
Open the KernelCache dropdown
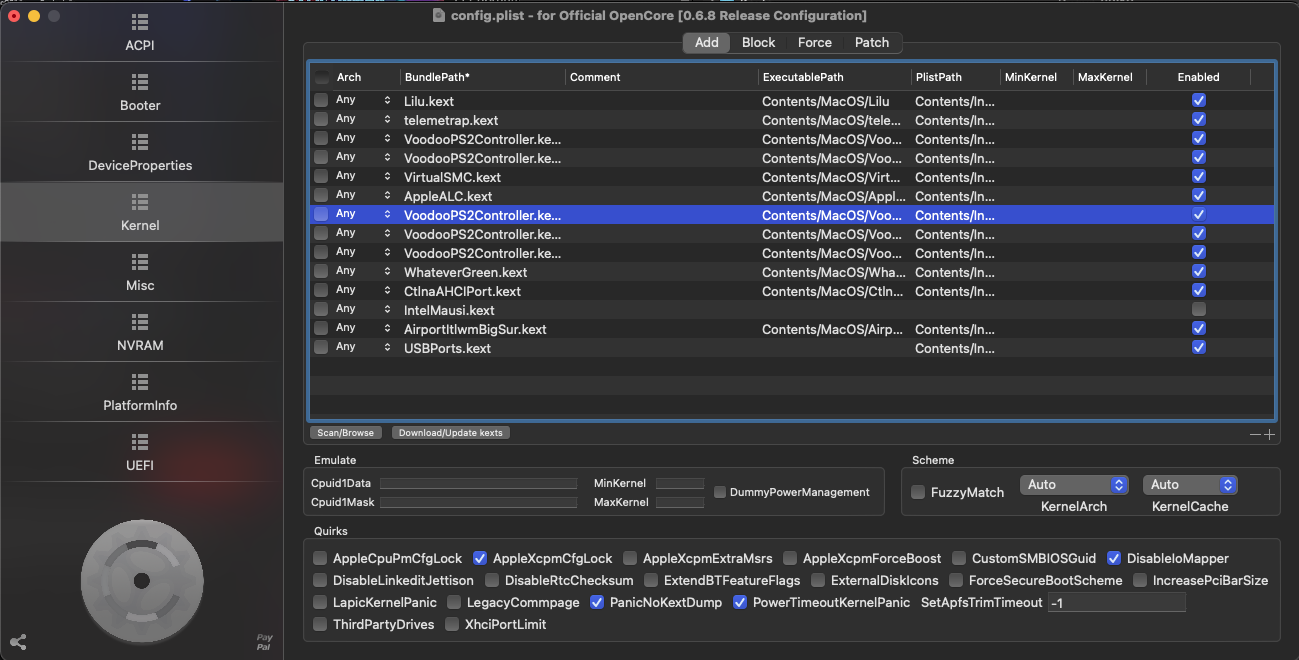click(x=1189, y=485)
